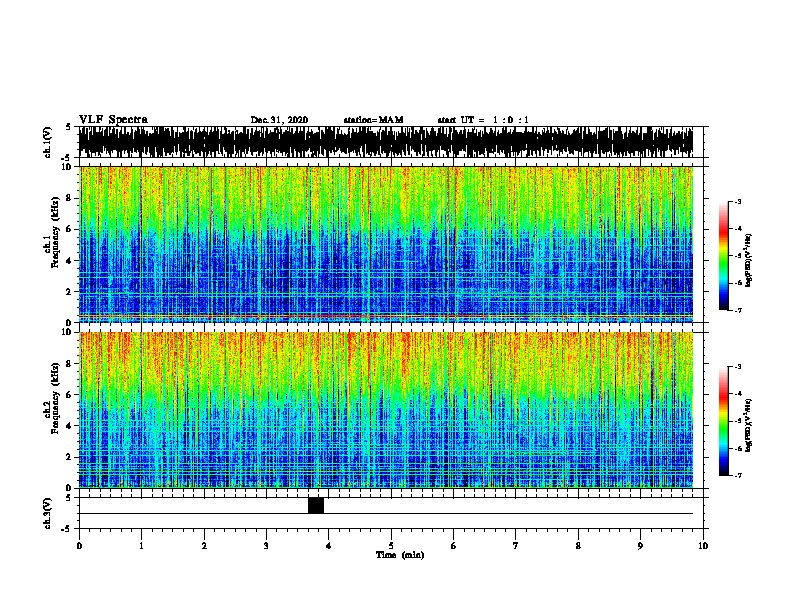Click the black pulse block in ch.3 panel
The height and width of the screenshot is (612, 792).
316,505
